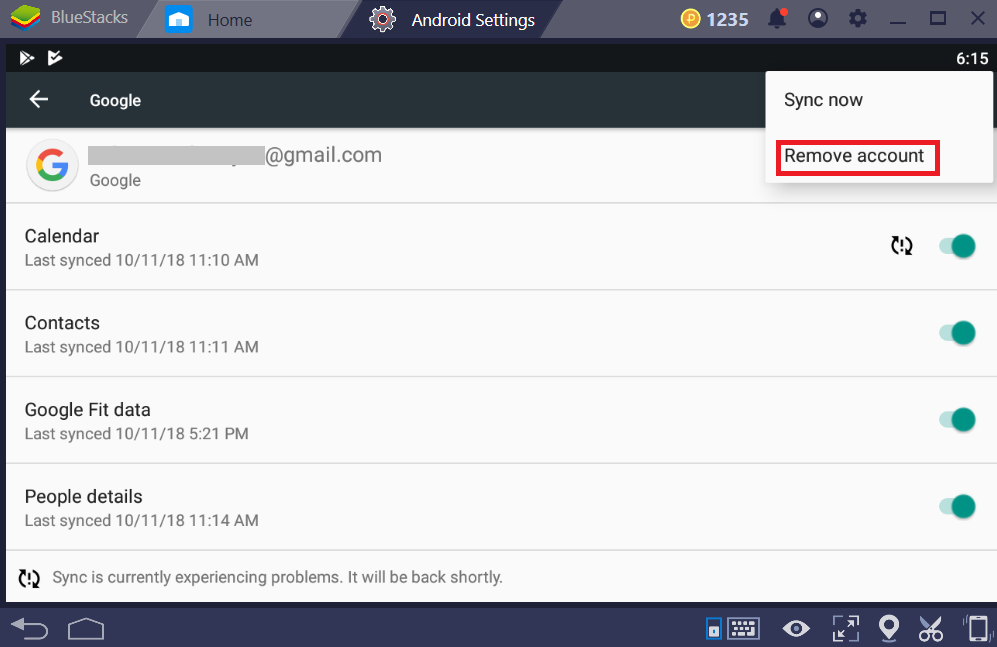997x647 pixels.
Task: Open the location pin tool
Action: (888, 629)
